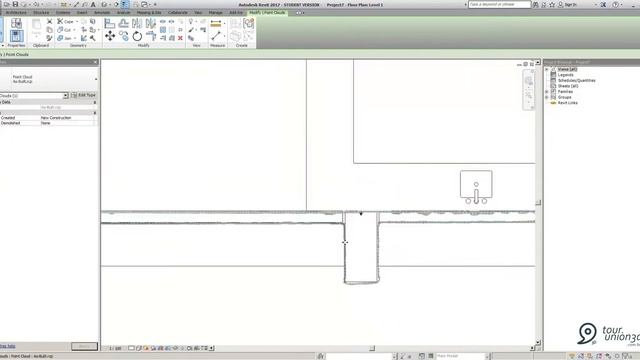Screen dimensions: 640x360
Task: Select Mirror Pick Axis tool
Action: point(137,23)
